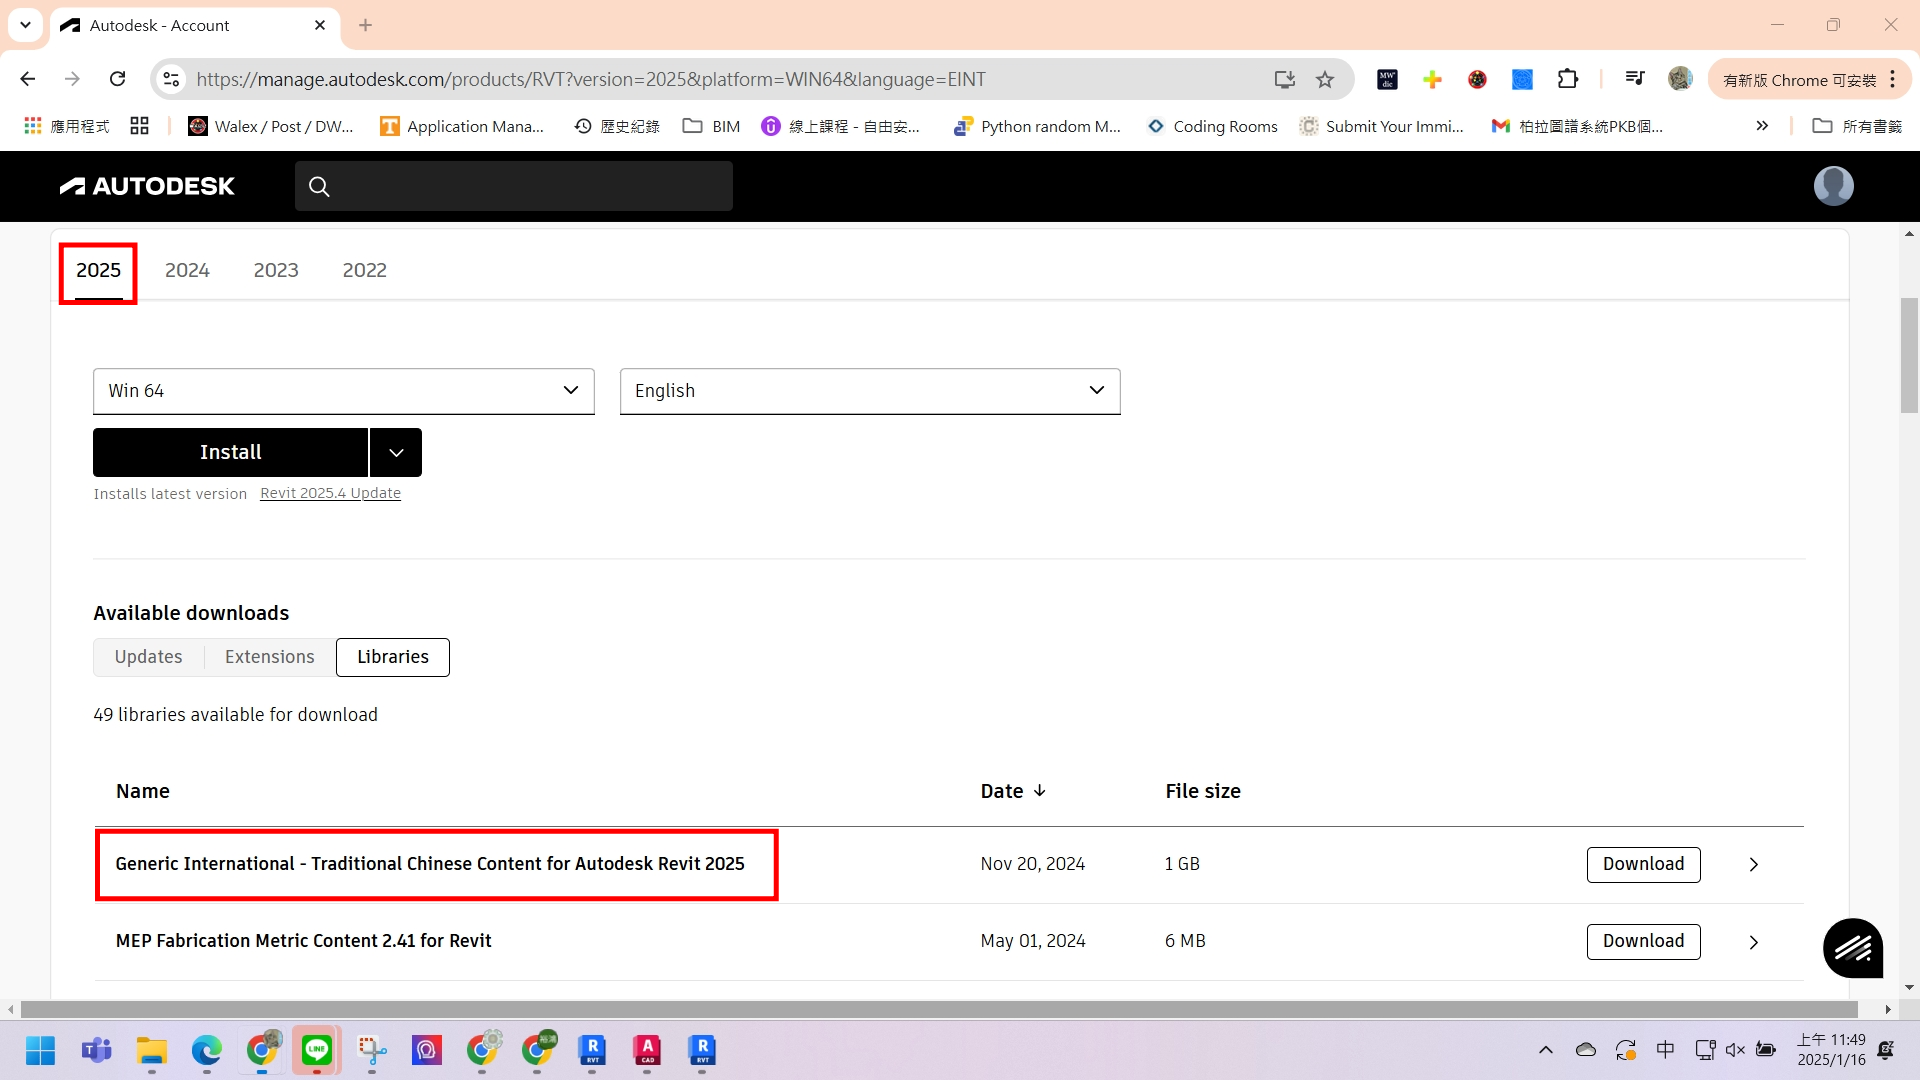Open Microsoft Edge from taskbar
The height and width of the screenshot is (1080, 1920).
click(x=207, y=1050)
